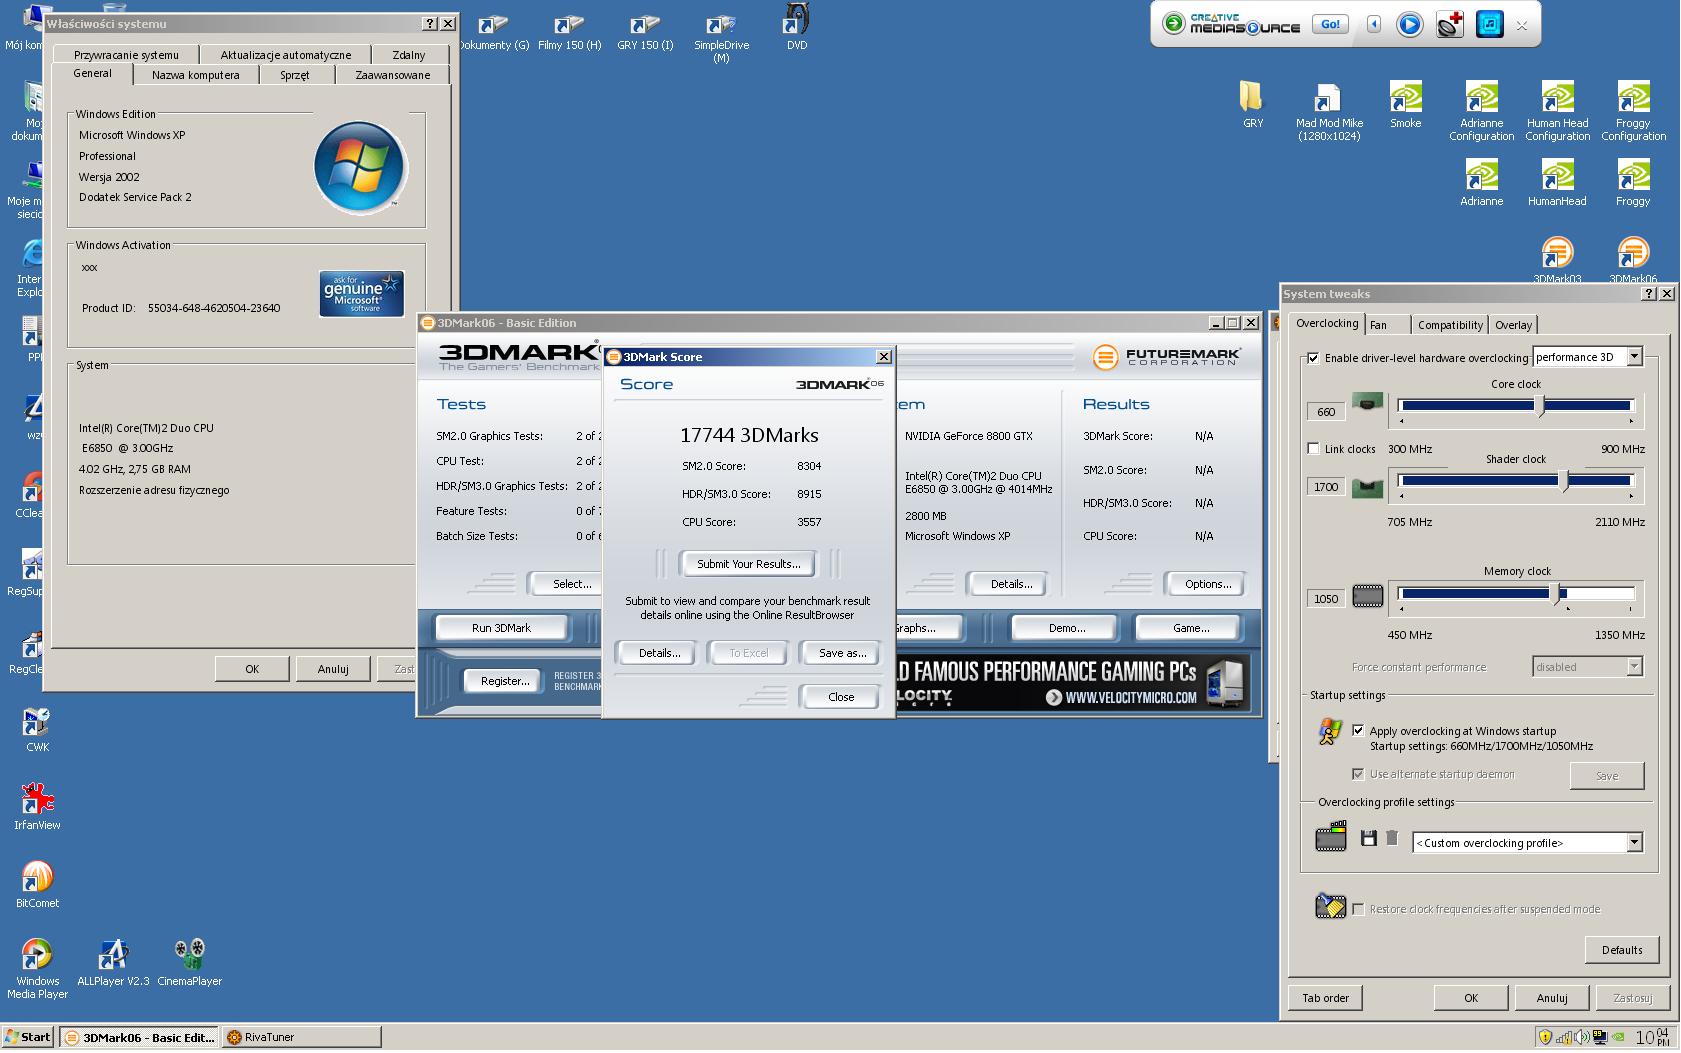Click the MediaSource speaker with red plus icon
1681x1053 pixels.
point(1450,25)
